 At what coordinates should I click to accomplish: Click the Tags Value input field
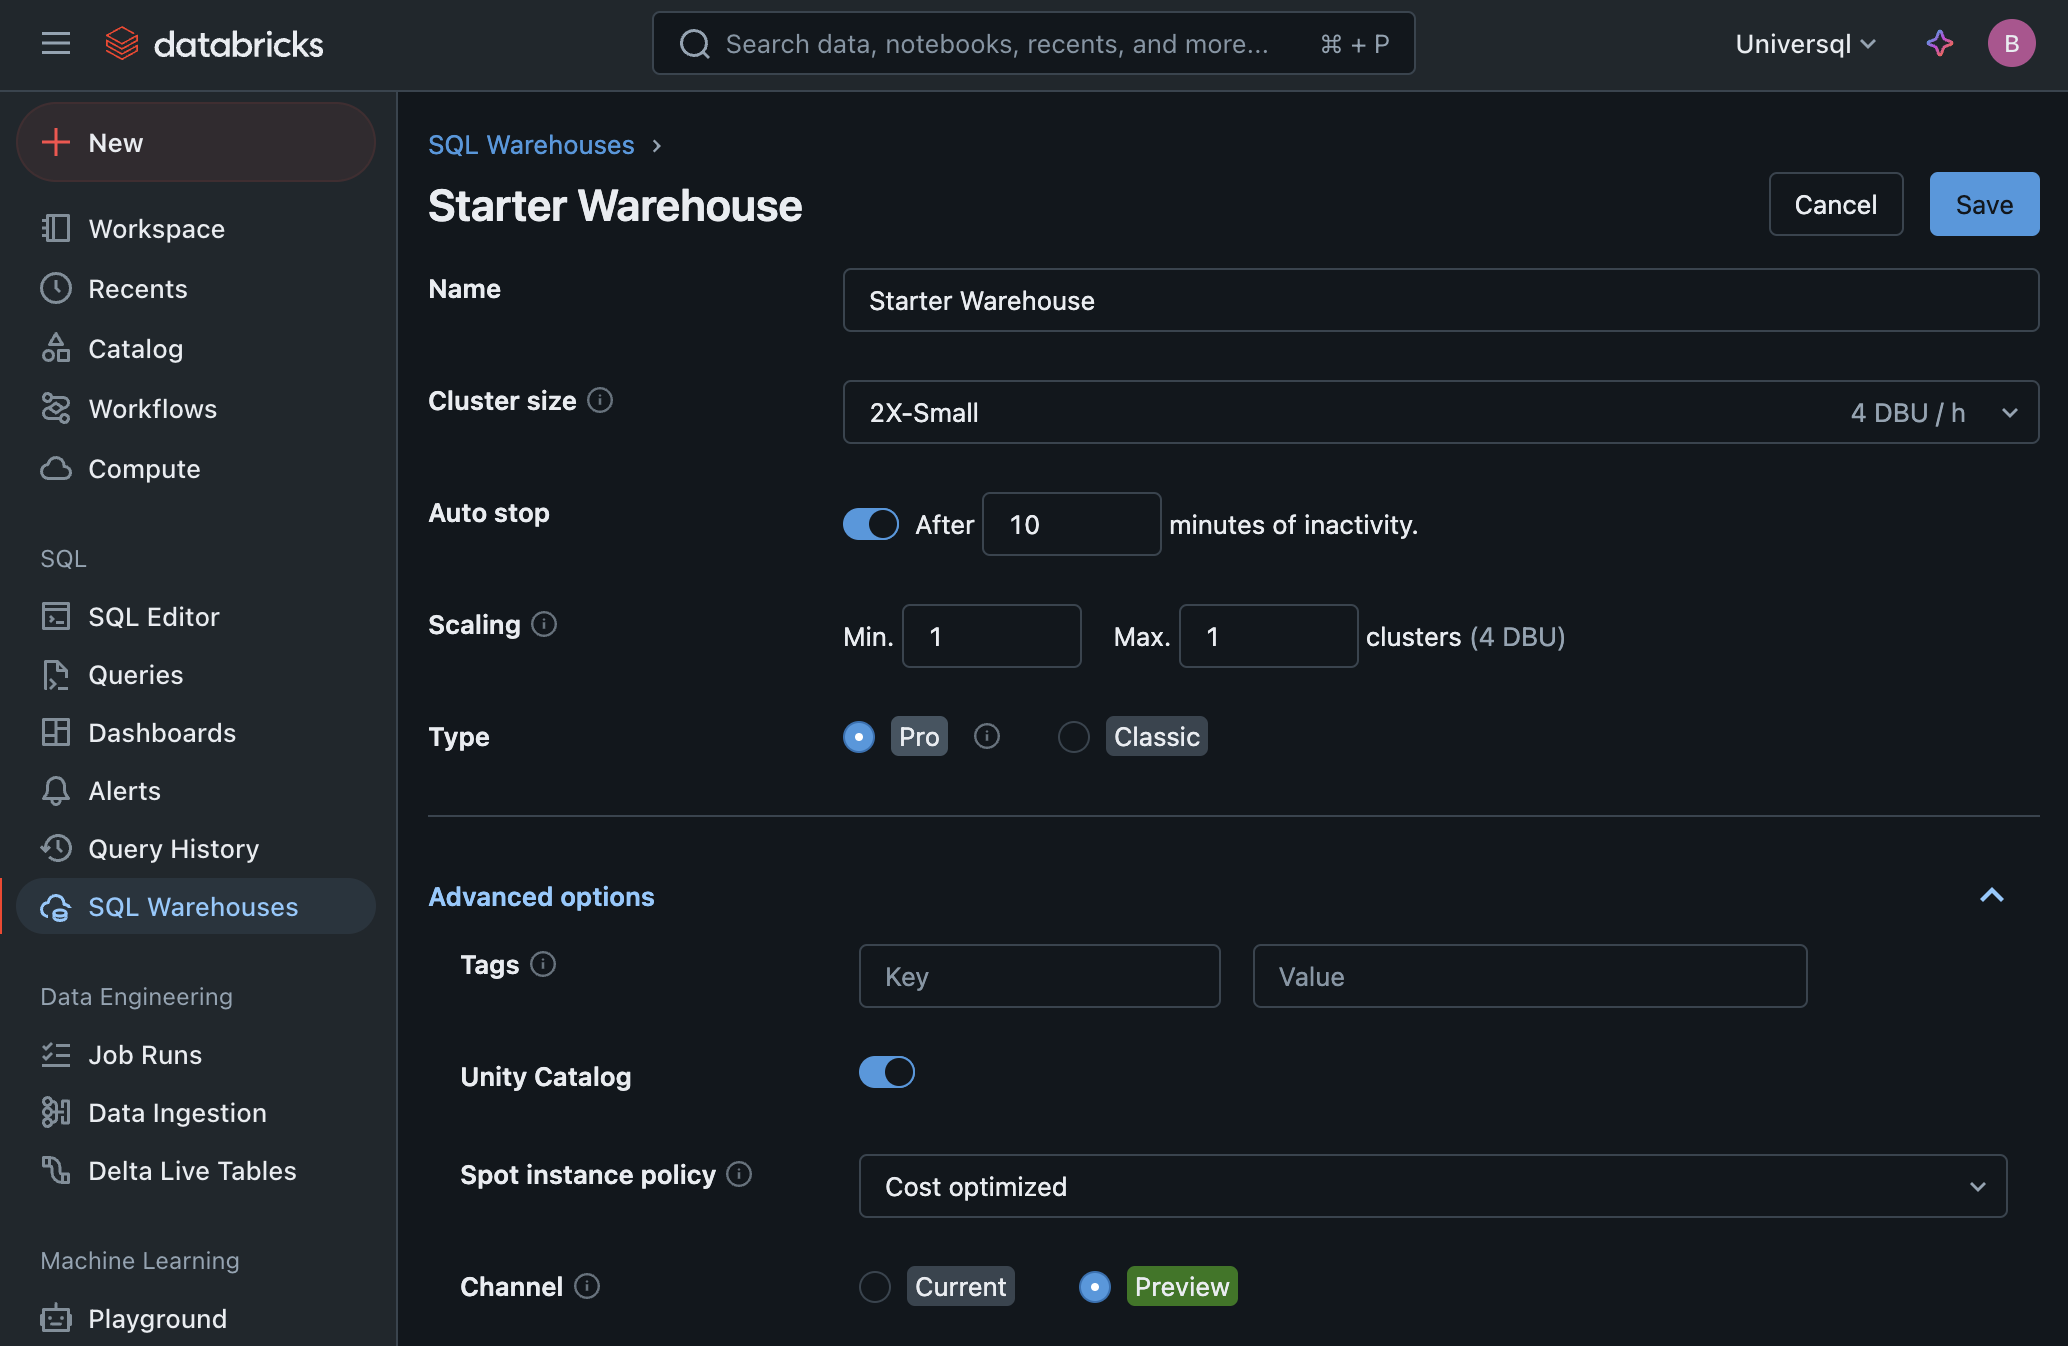pyautogui.click(x=1530, y=976)
